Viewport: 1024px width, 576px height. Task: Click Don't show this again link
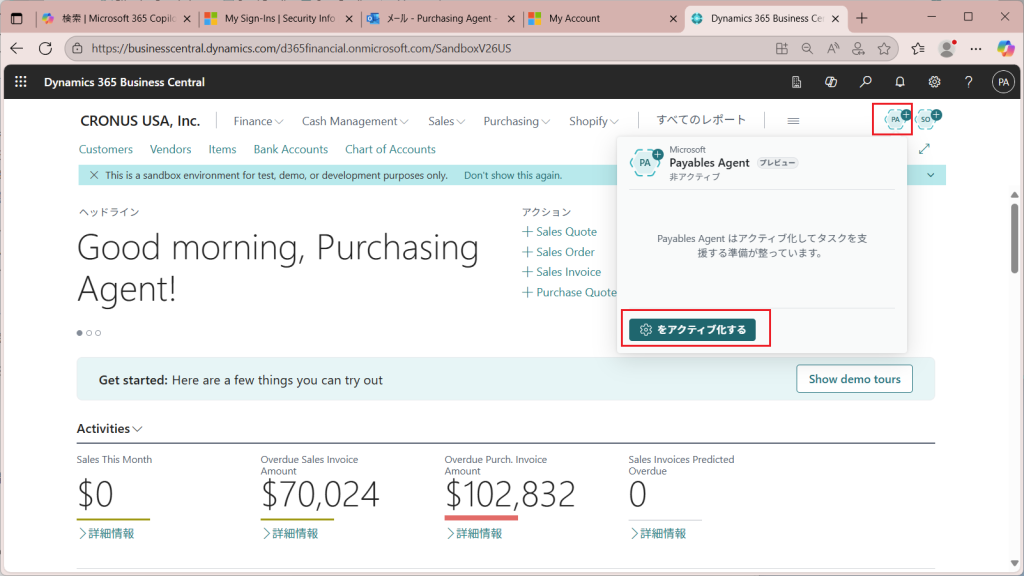513,175
